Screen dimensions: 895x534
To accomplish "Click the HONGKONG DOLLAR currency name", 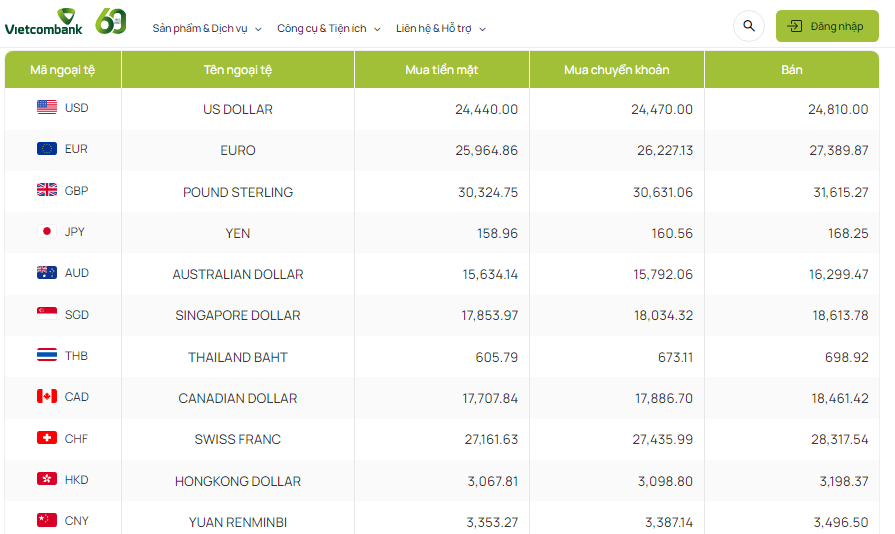I will [238, 481].
